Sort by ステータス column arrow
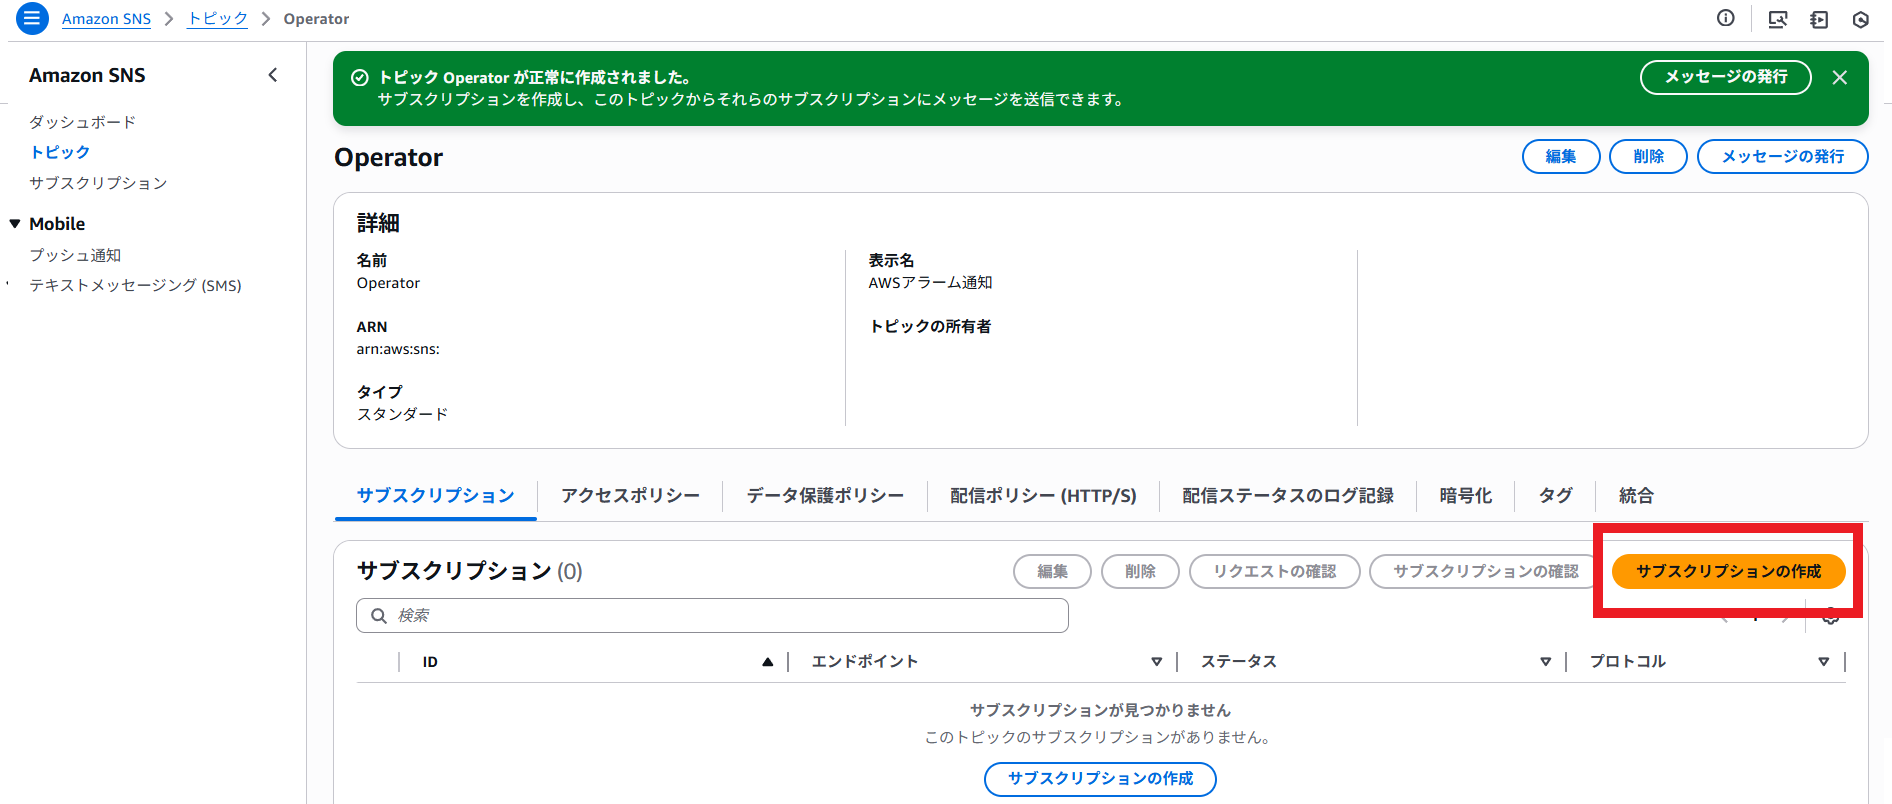The height and width of the screenshot is (804, 1892). [1545, 662]
